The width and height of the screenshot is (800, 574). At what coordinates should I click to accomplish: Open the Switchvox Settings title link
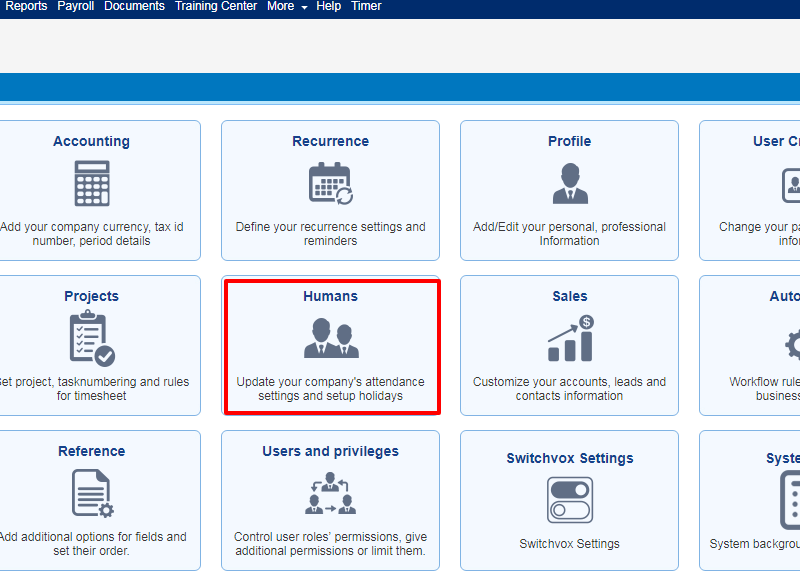tap(570, 459)
